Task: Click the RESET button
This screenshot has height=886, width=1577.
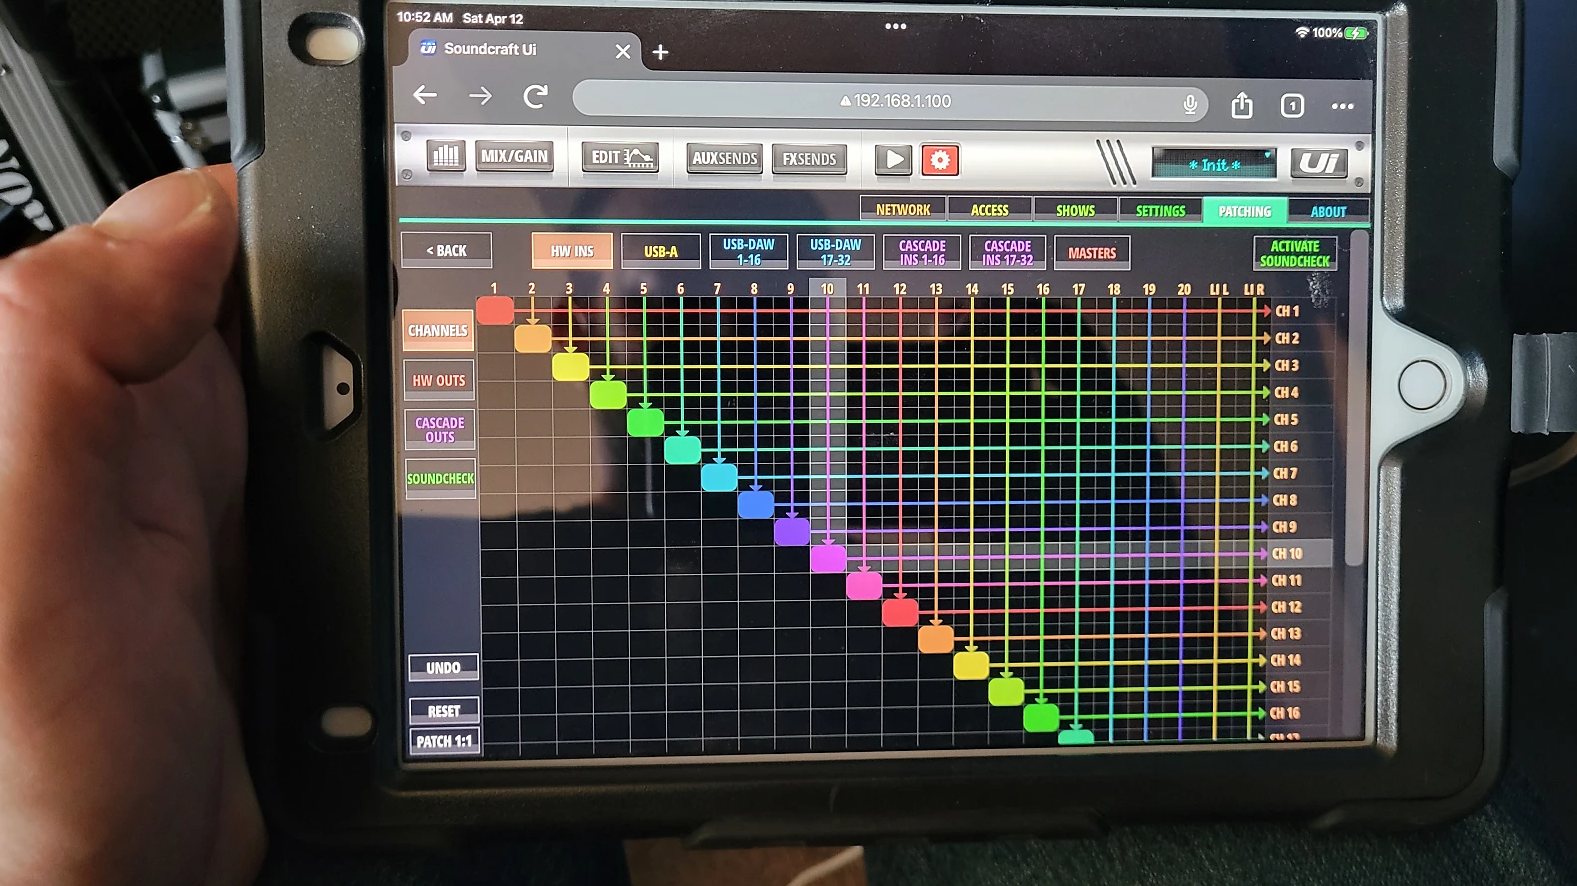Action: click(444, 711)
